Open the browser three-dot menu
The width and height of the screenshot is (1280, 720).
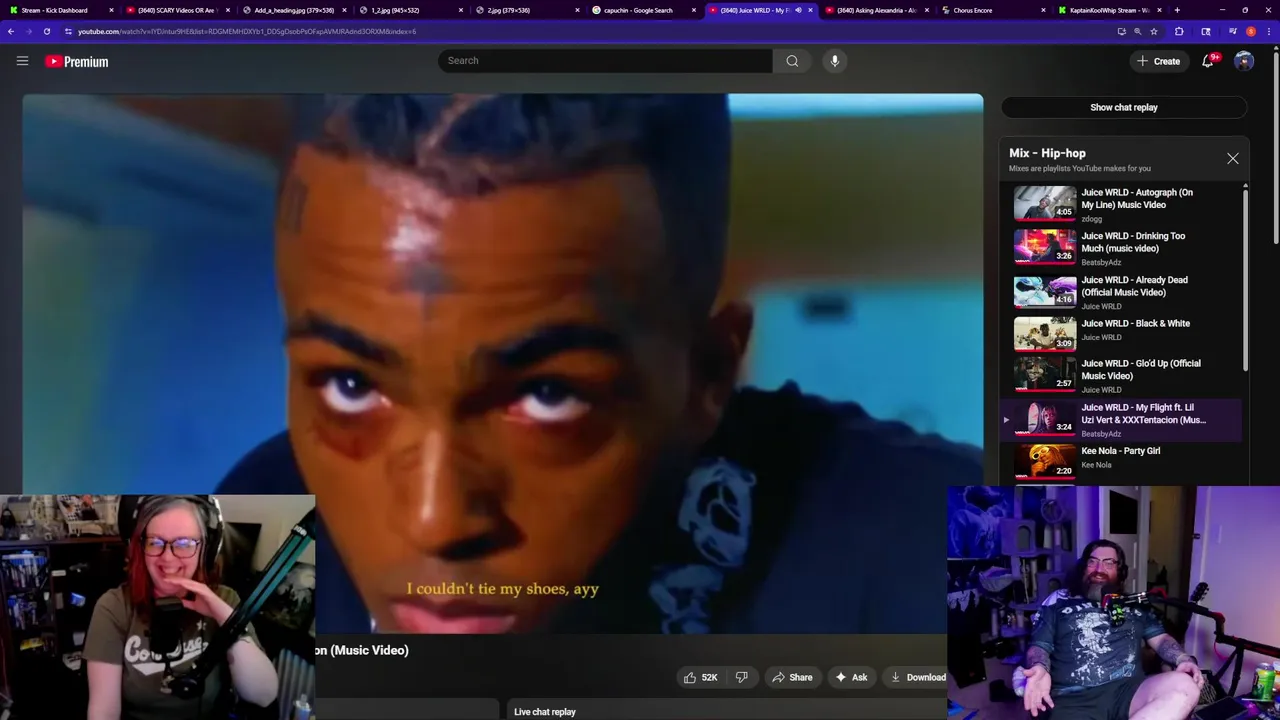point(1269,31)
